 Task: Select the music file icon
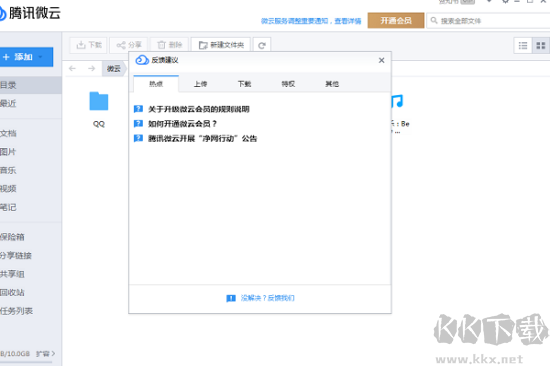click(398, 102)
